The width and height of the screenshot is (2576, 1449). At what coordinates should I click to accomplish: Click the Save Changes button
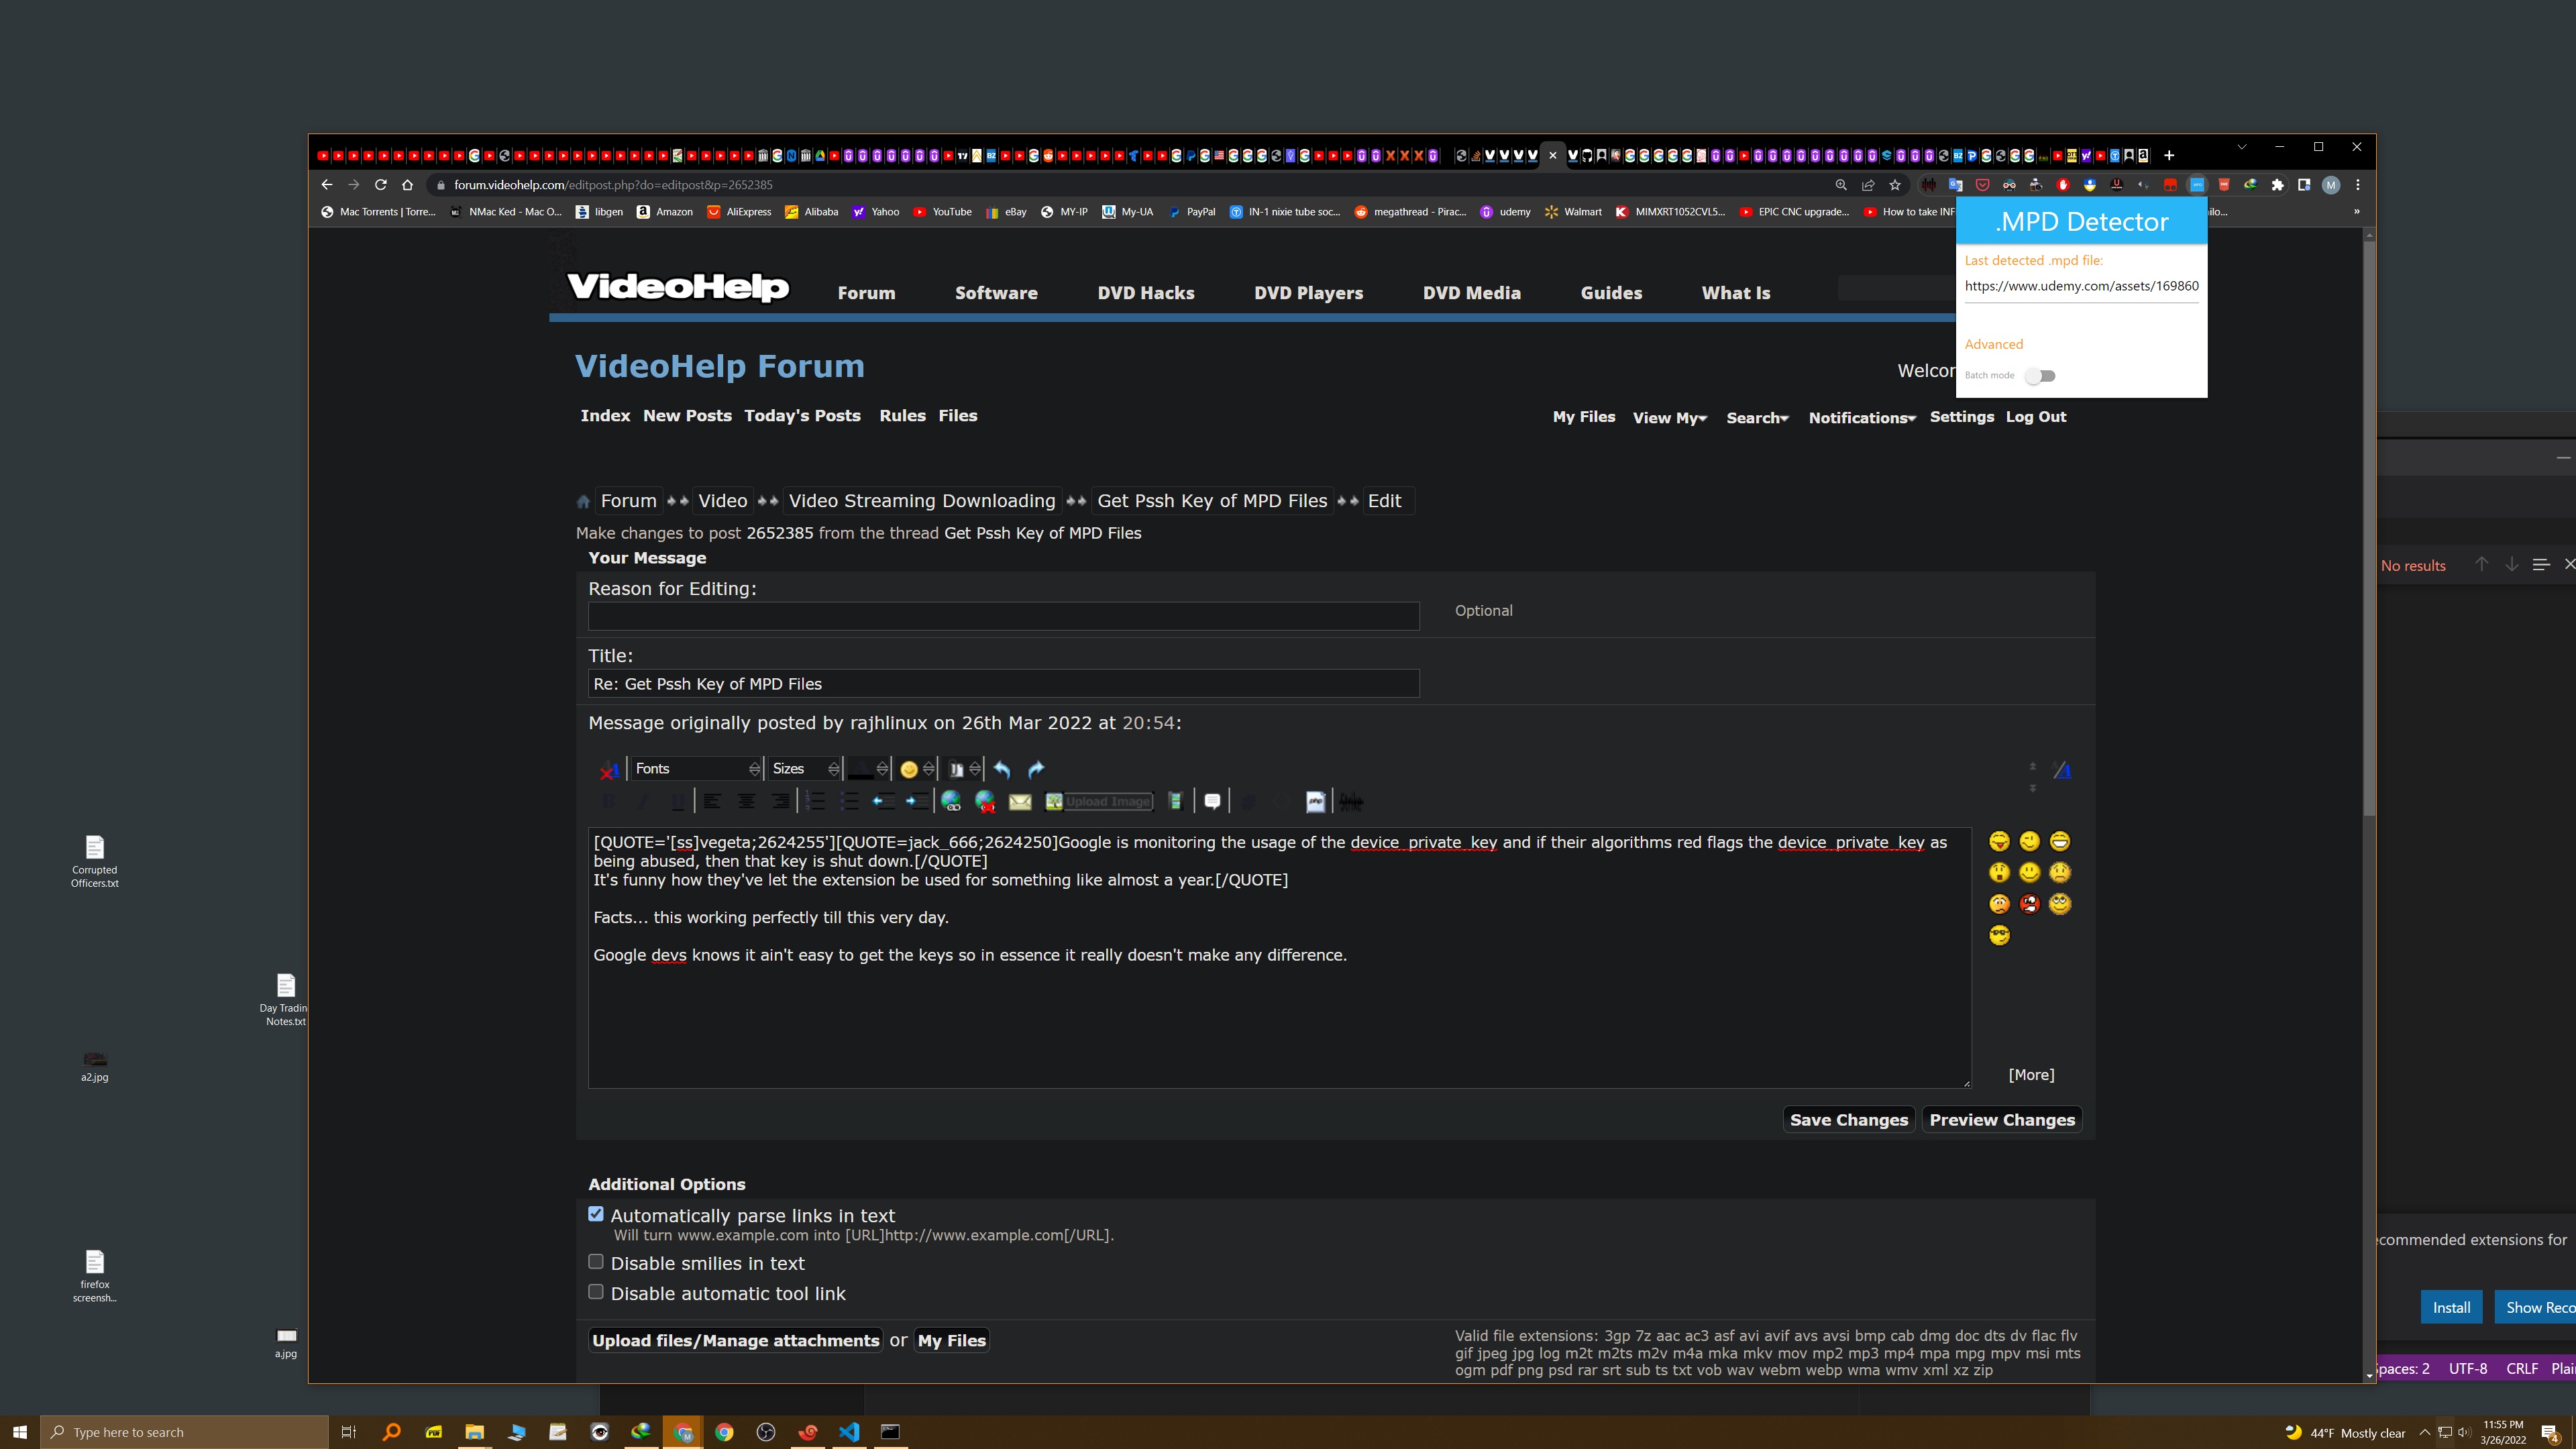point(1848,1120)
